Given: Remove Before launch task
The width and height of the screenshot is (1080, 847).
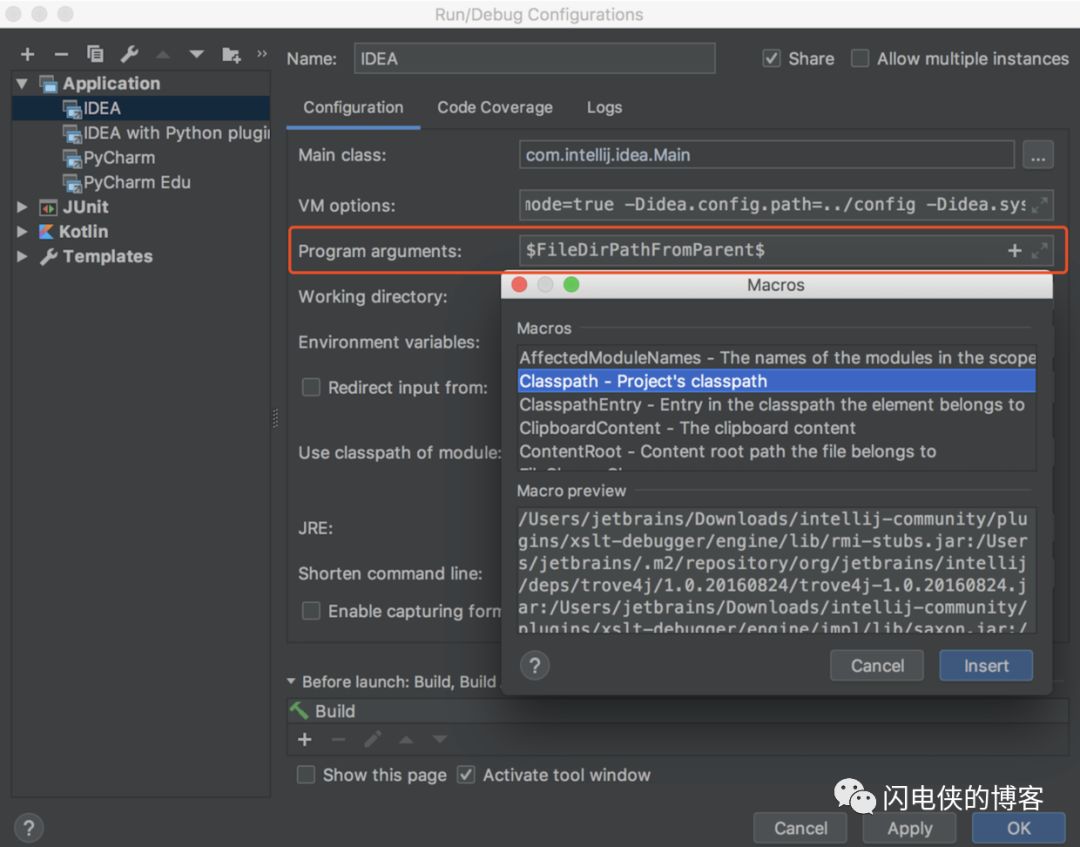Looking at the screenshot, I should (x=338, y=740).
